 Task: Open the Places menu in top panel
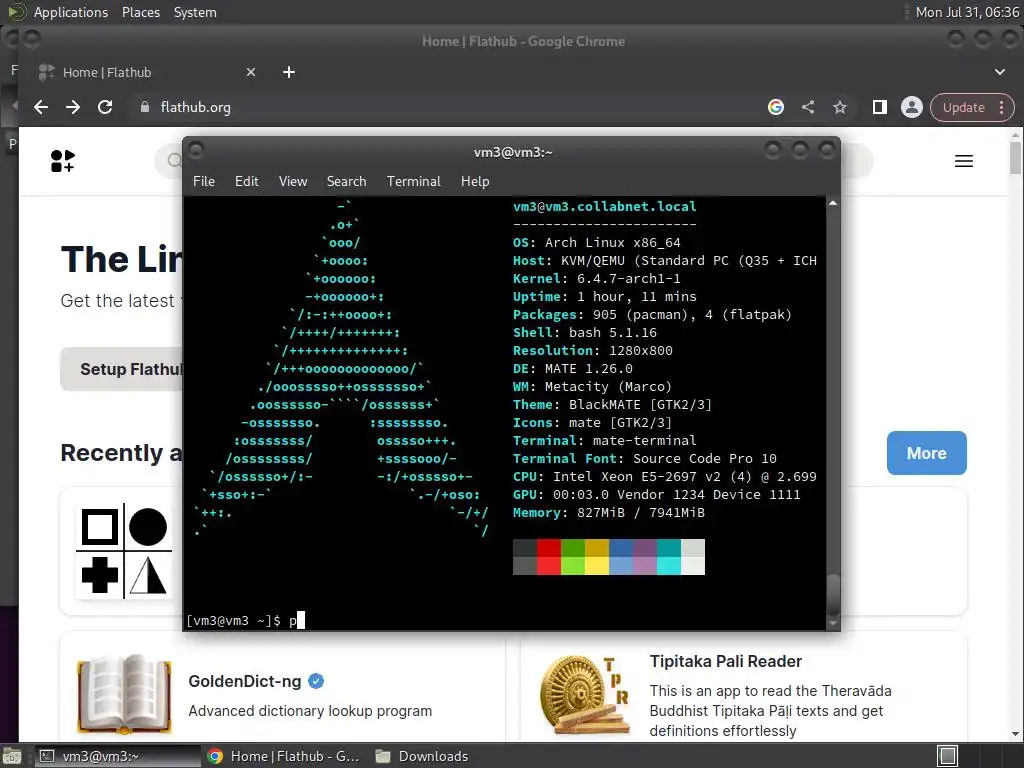click(140, 12)
